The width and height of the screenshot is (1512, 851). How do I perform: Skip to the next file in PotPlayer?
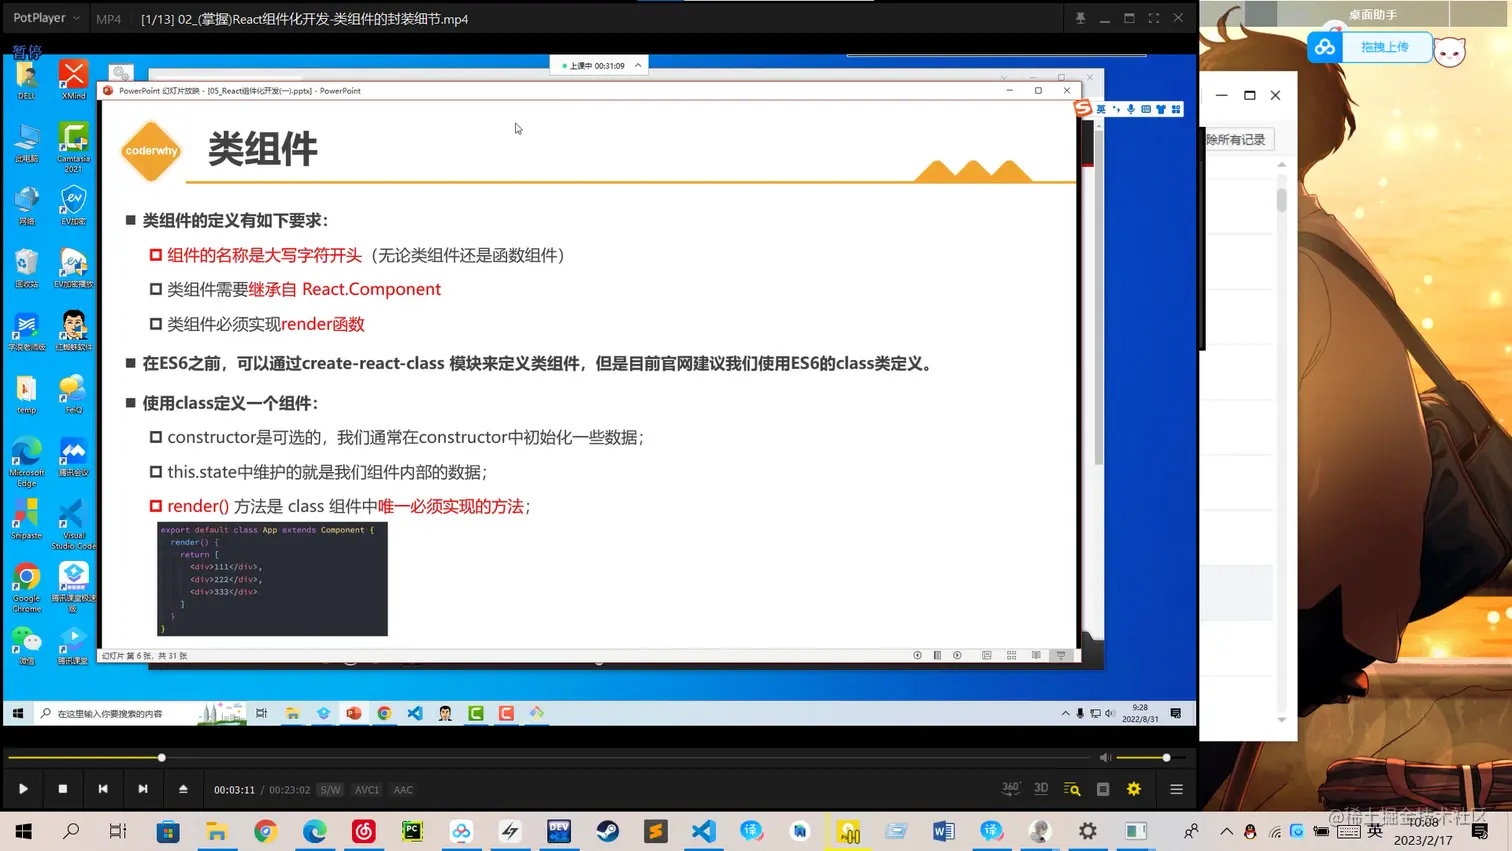143,789
